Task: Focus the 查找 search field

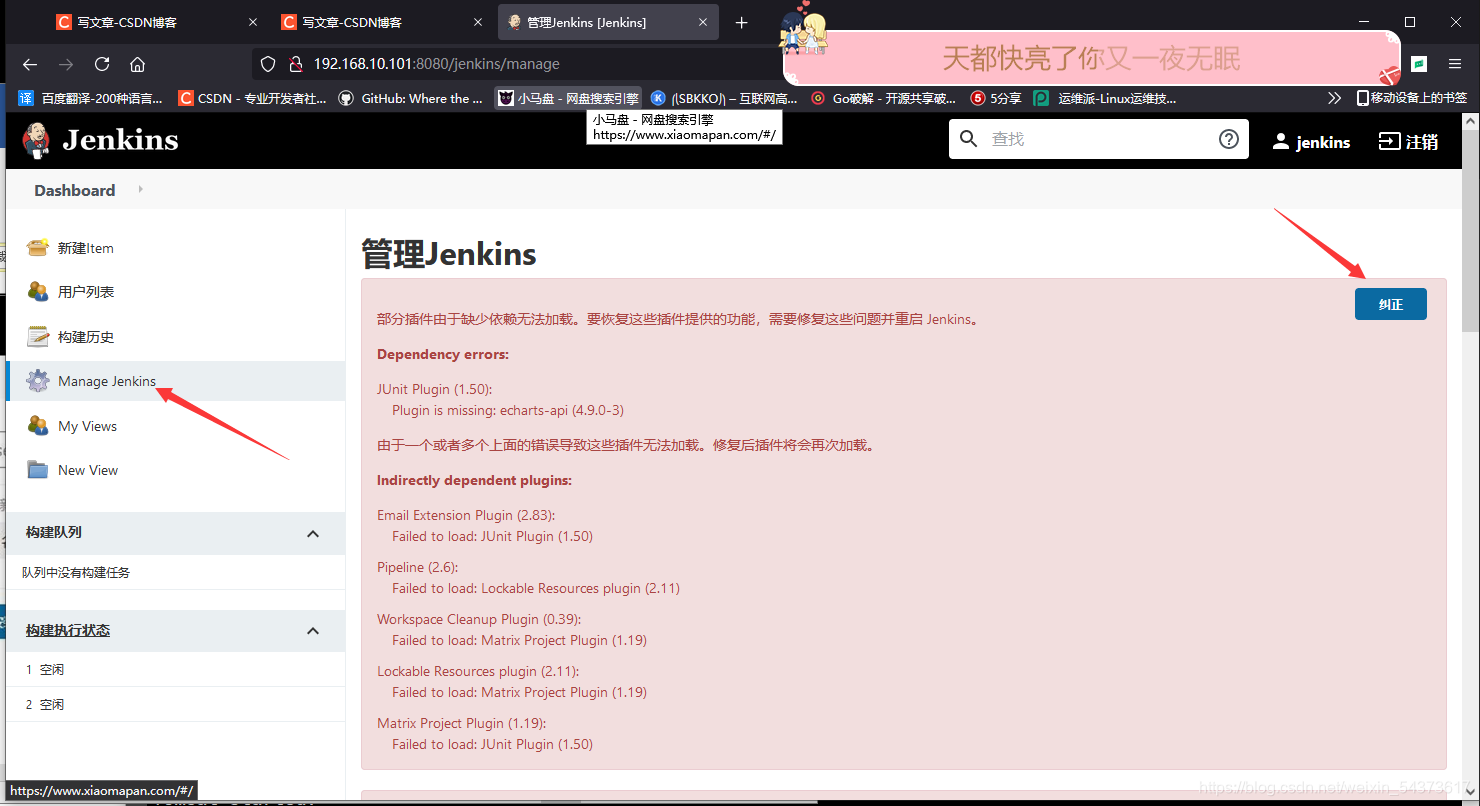Action: (x=1100, y=139)
